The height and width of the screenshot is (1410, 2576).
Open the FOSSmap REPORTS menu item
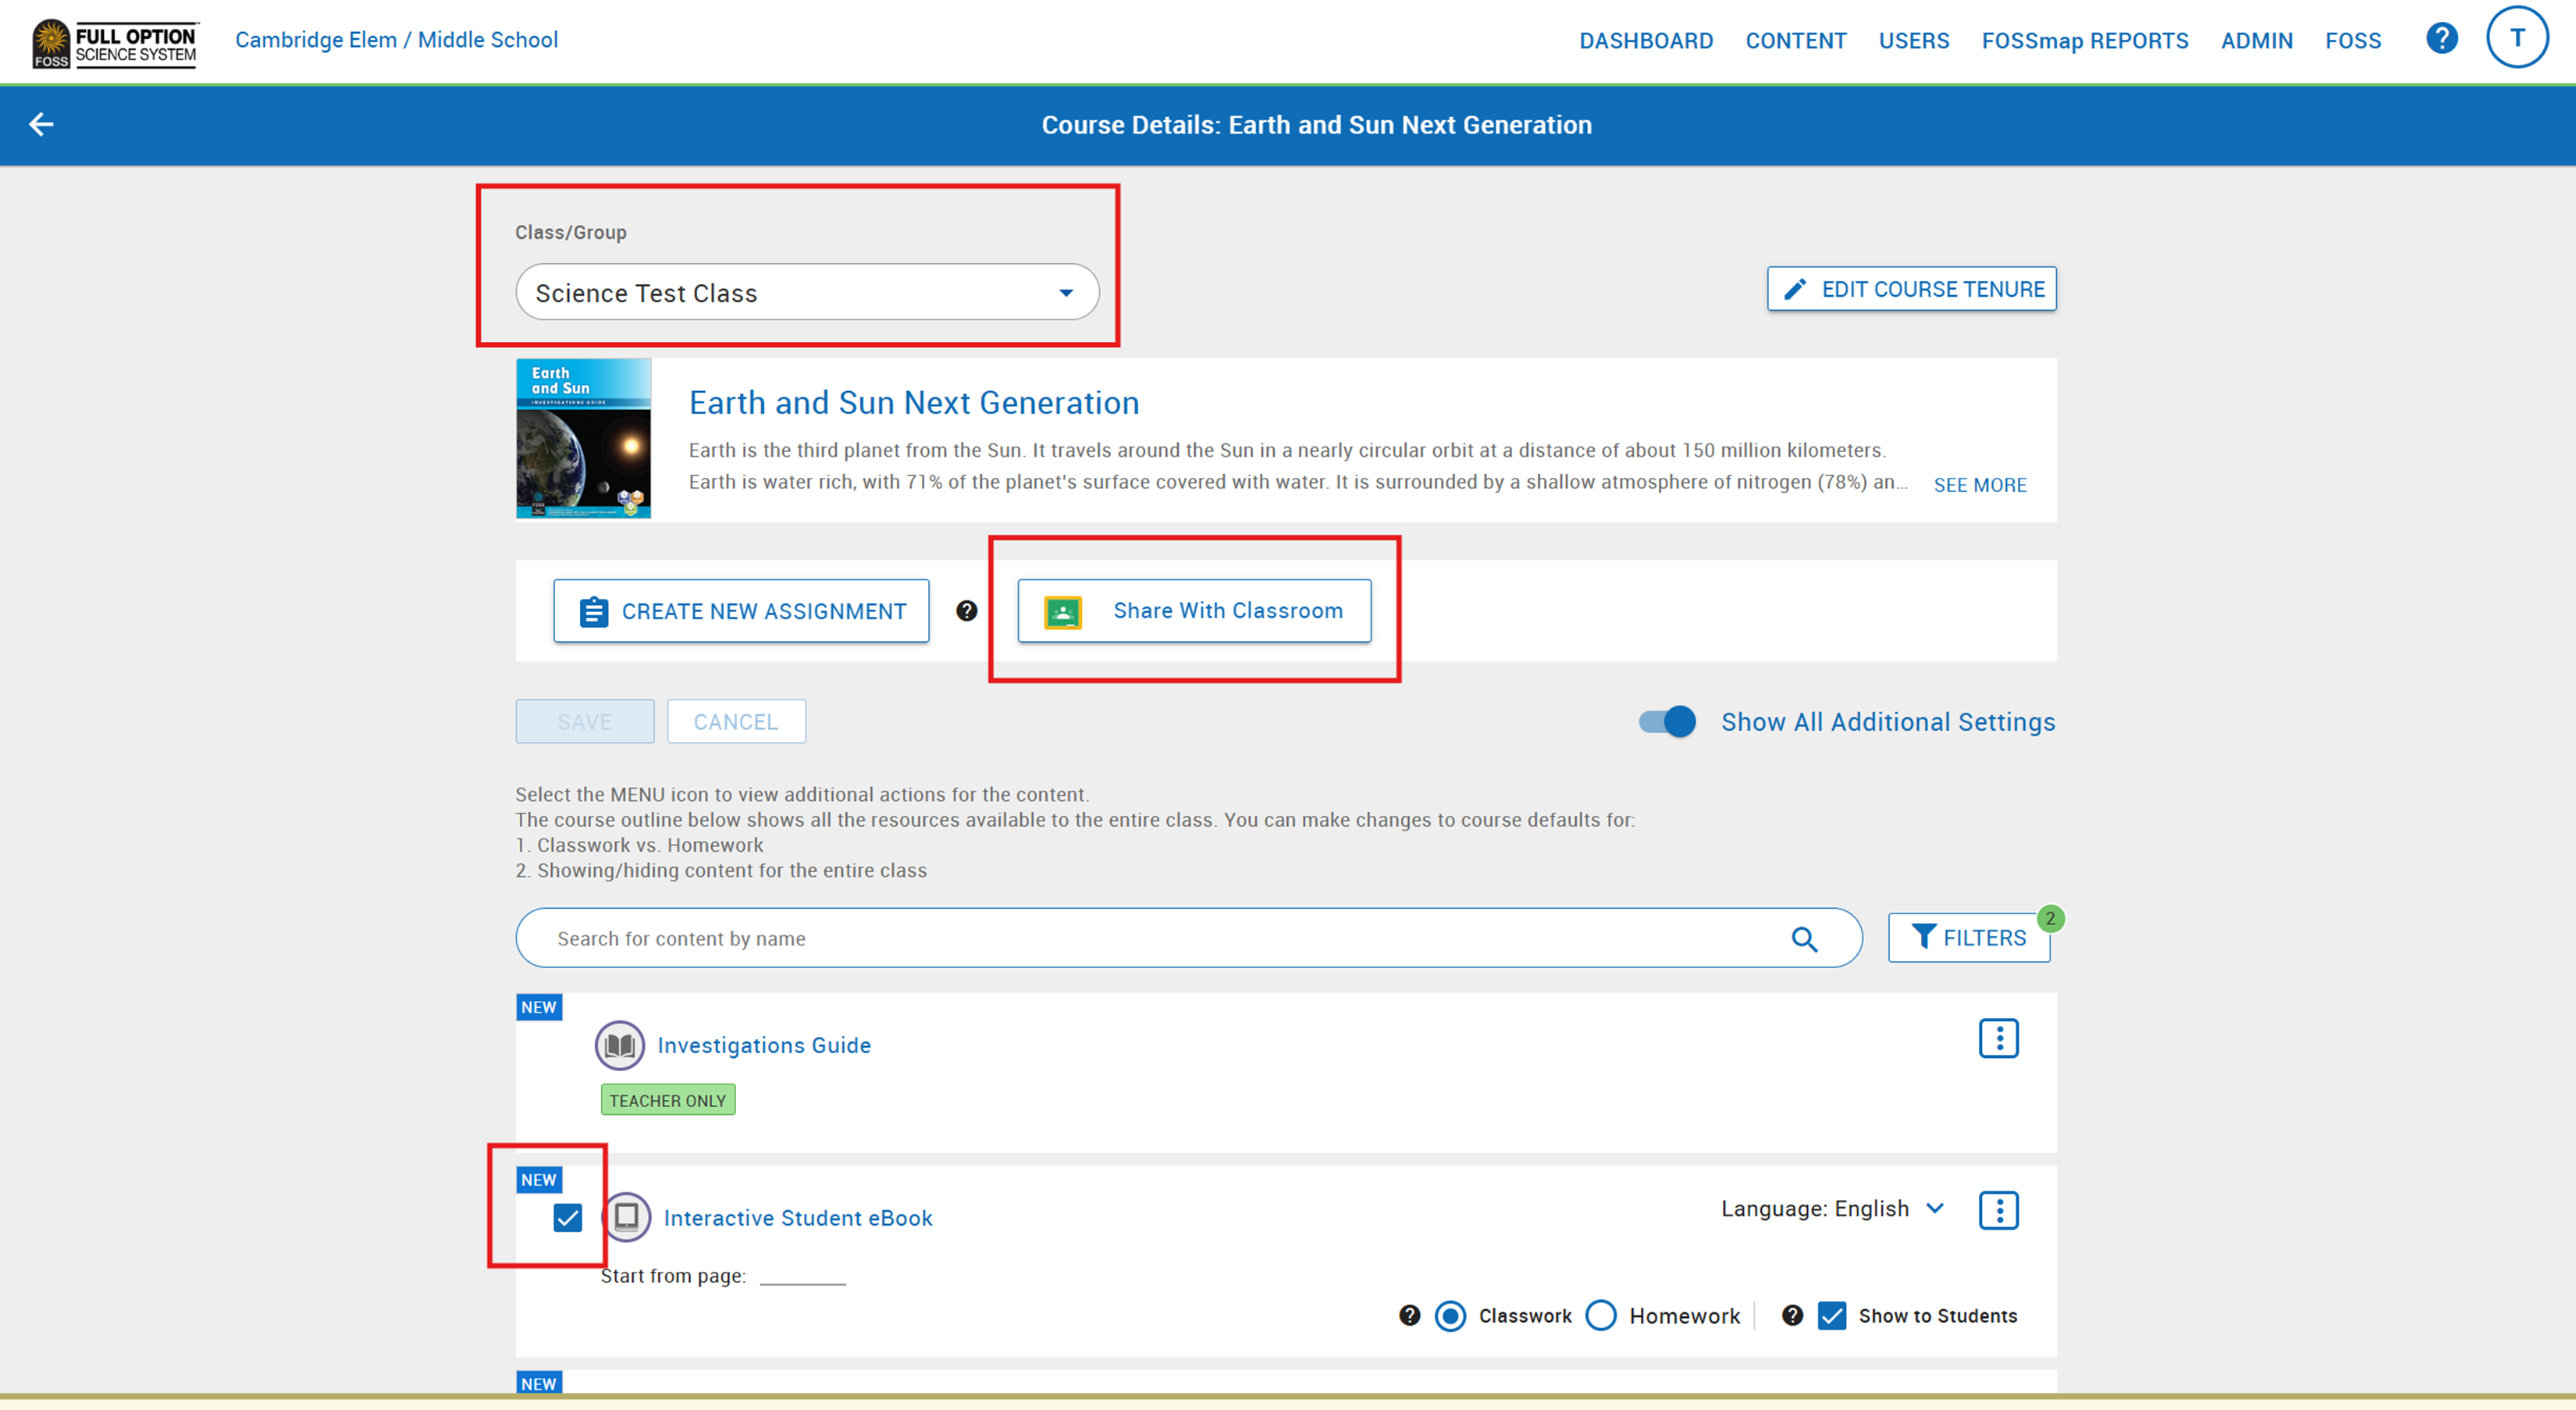pos(2084,41)
